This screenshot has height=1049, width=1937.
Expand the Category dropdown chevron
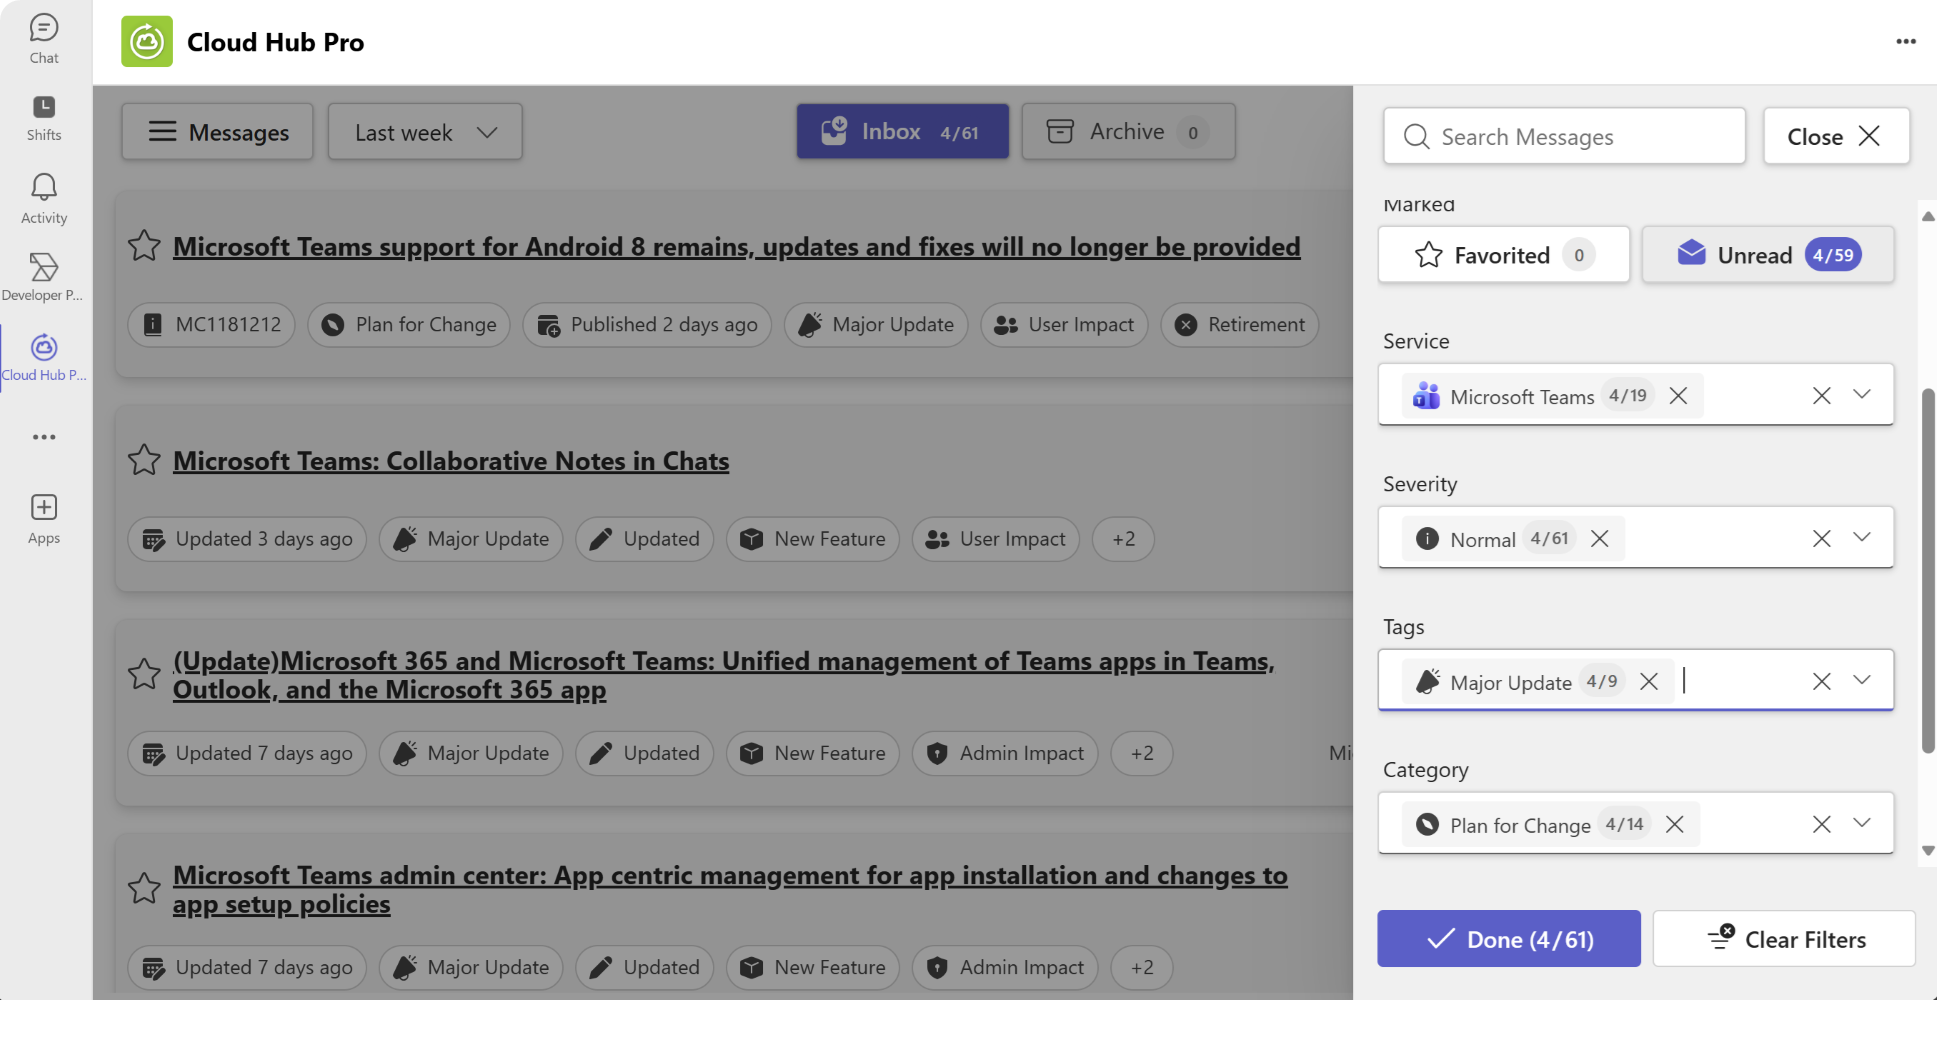(x=1861, y=824)
